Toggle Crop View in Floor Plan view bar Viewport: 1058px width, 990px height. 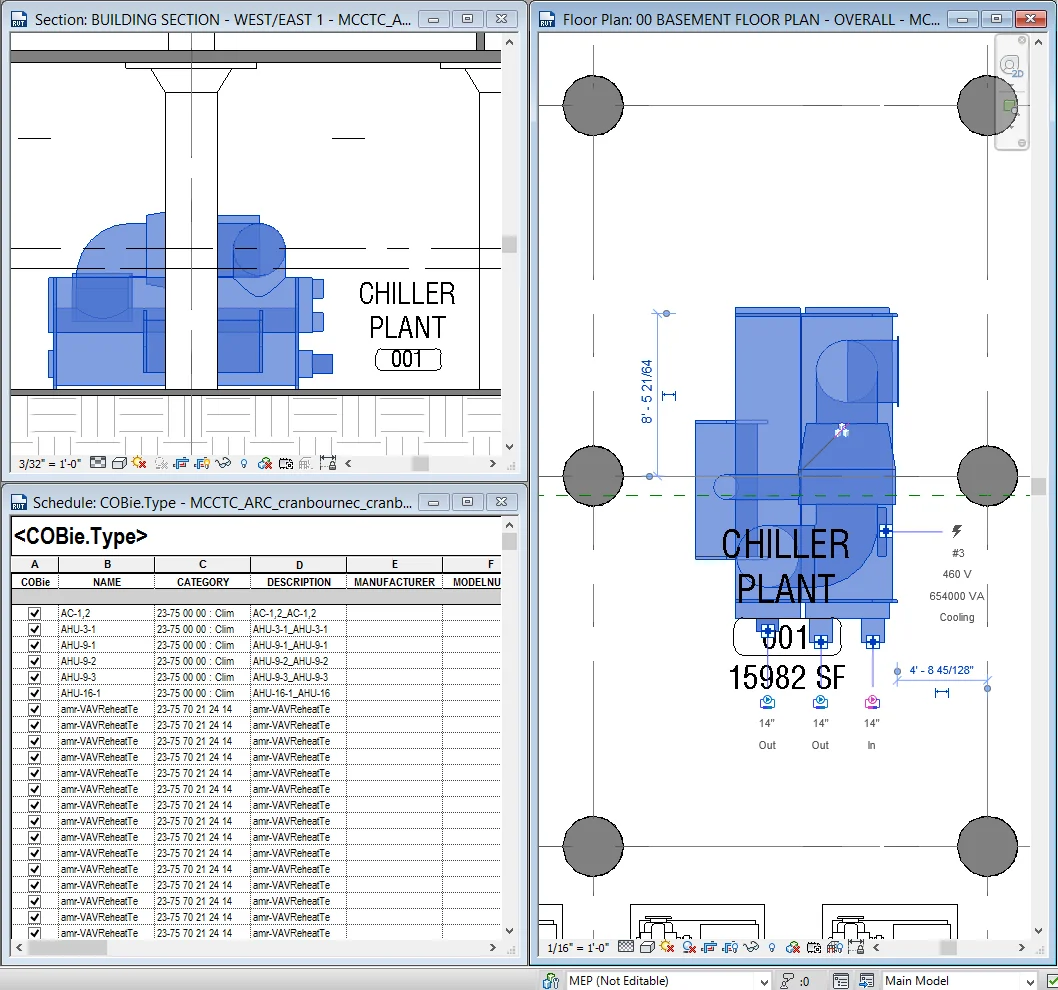(x=709, y=948)
